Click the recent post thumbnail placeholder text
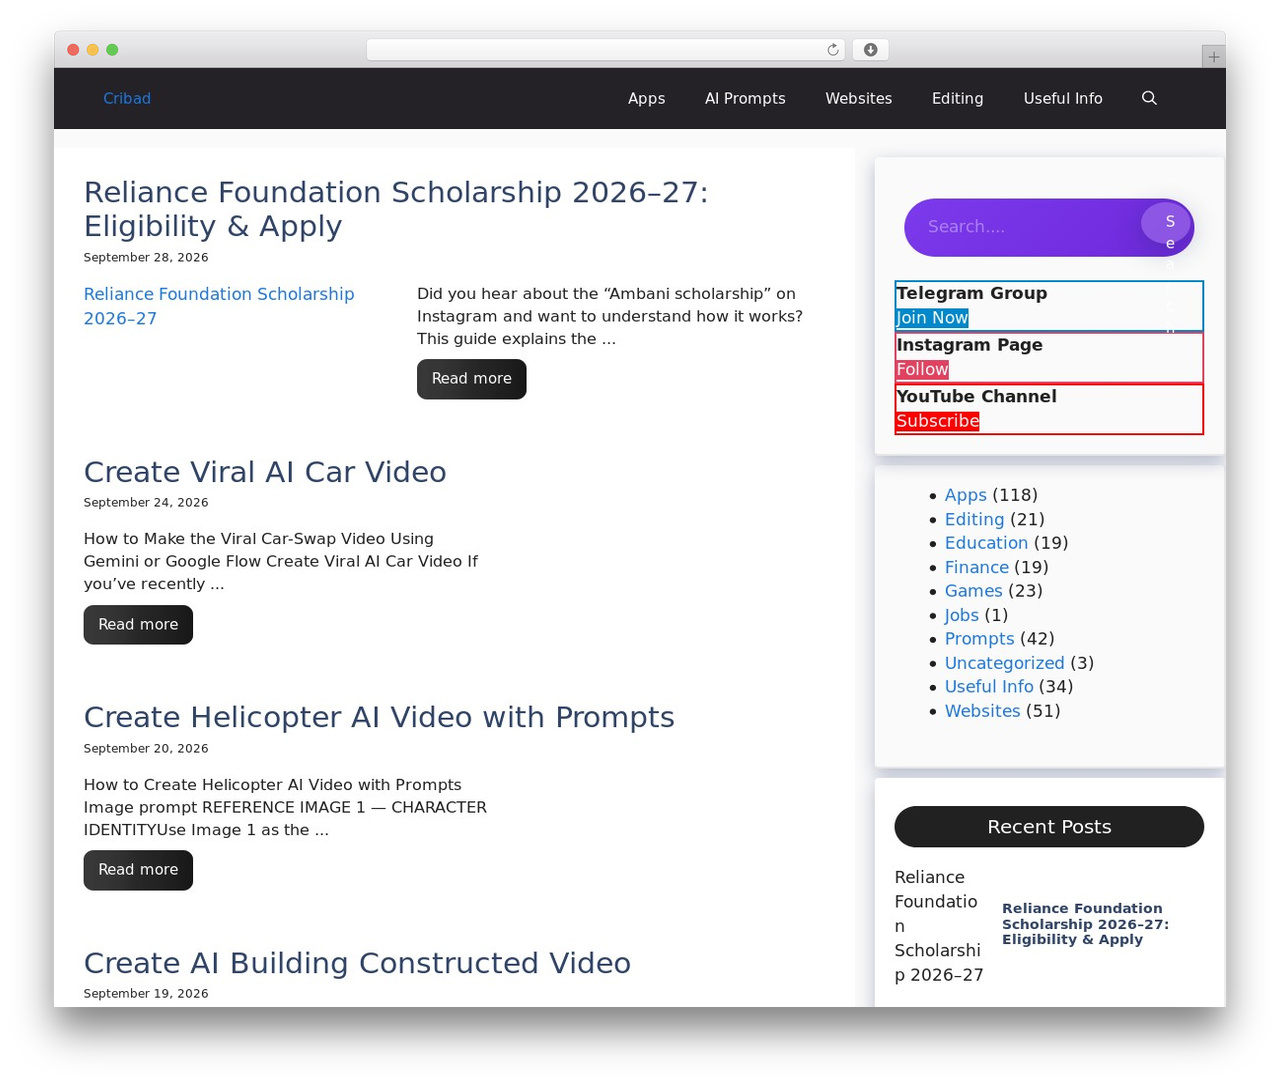 point(939,926)
